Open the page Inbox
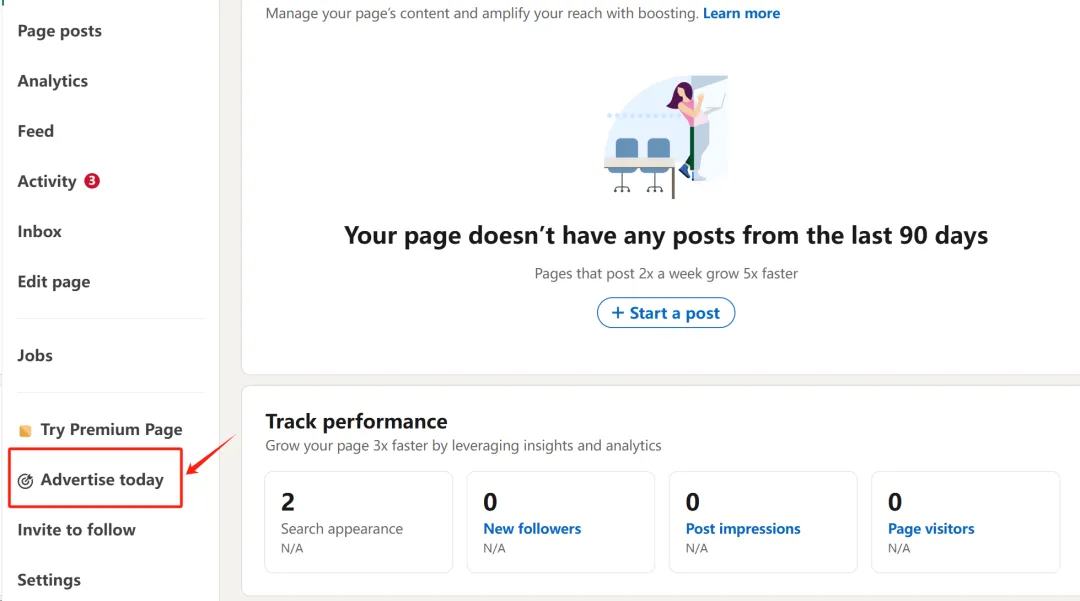This screenshot has height=601, width=1080. 40,231
